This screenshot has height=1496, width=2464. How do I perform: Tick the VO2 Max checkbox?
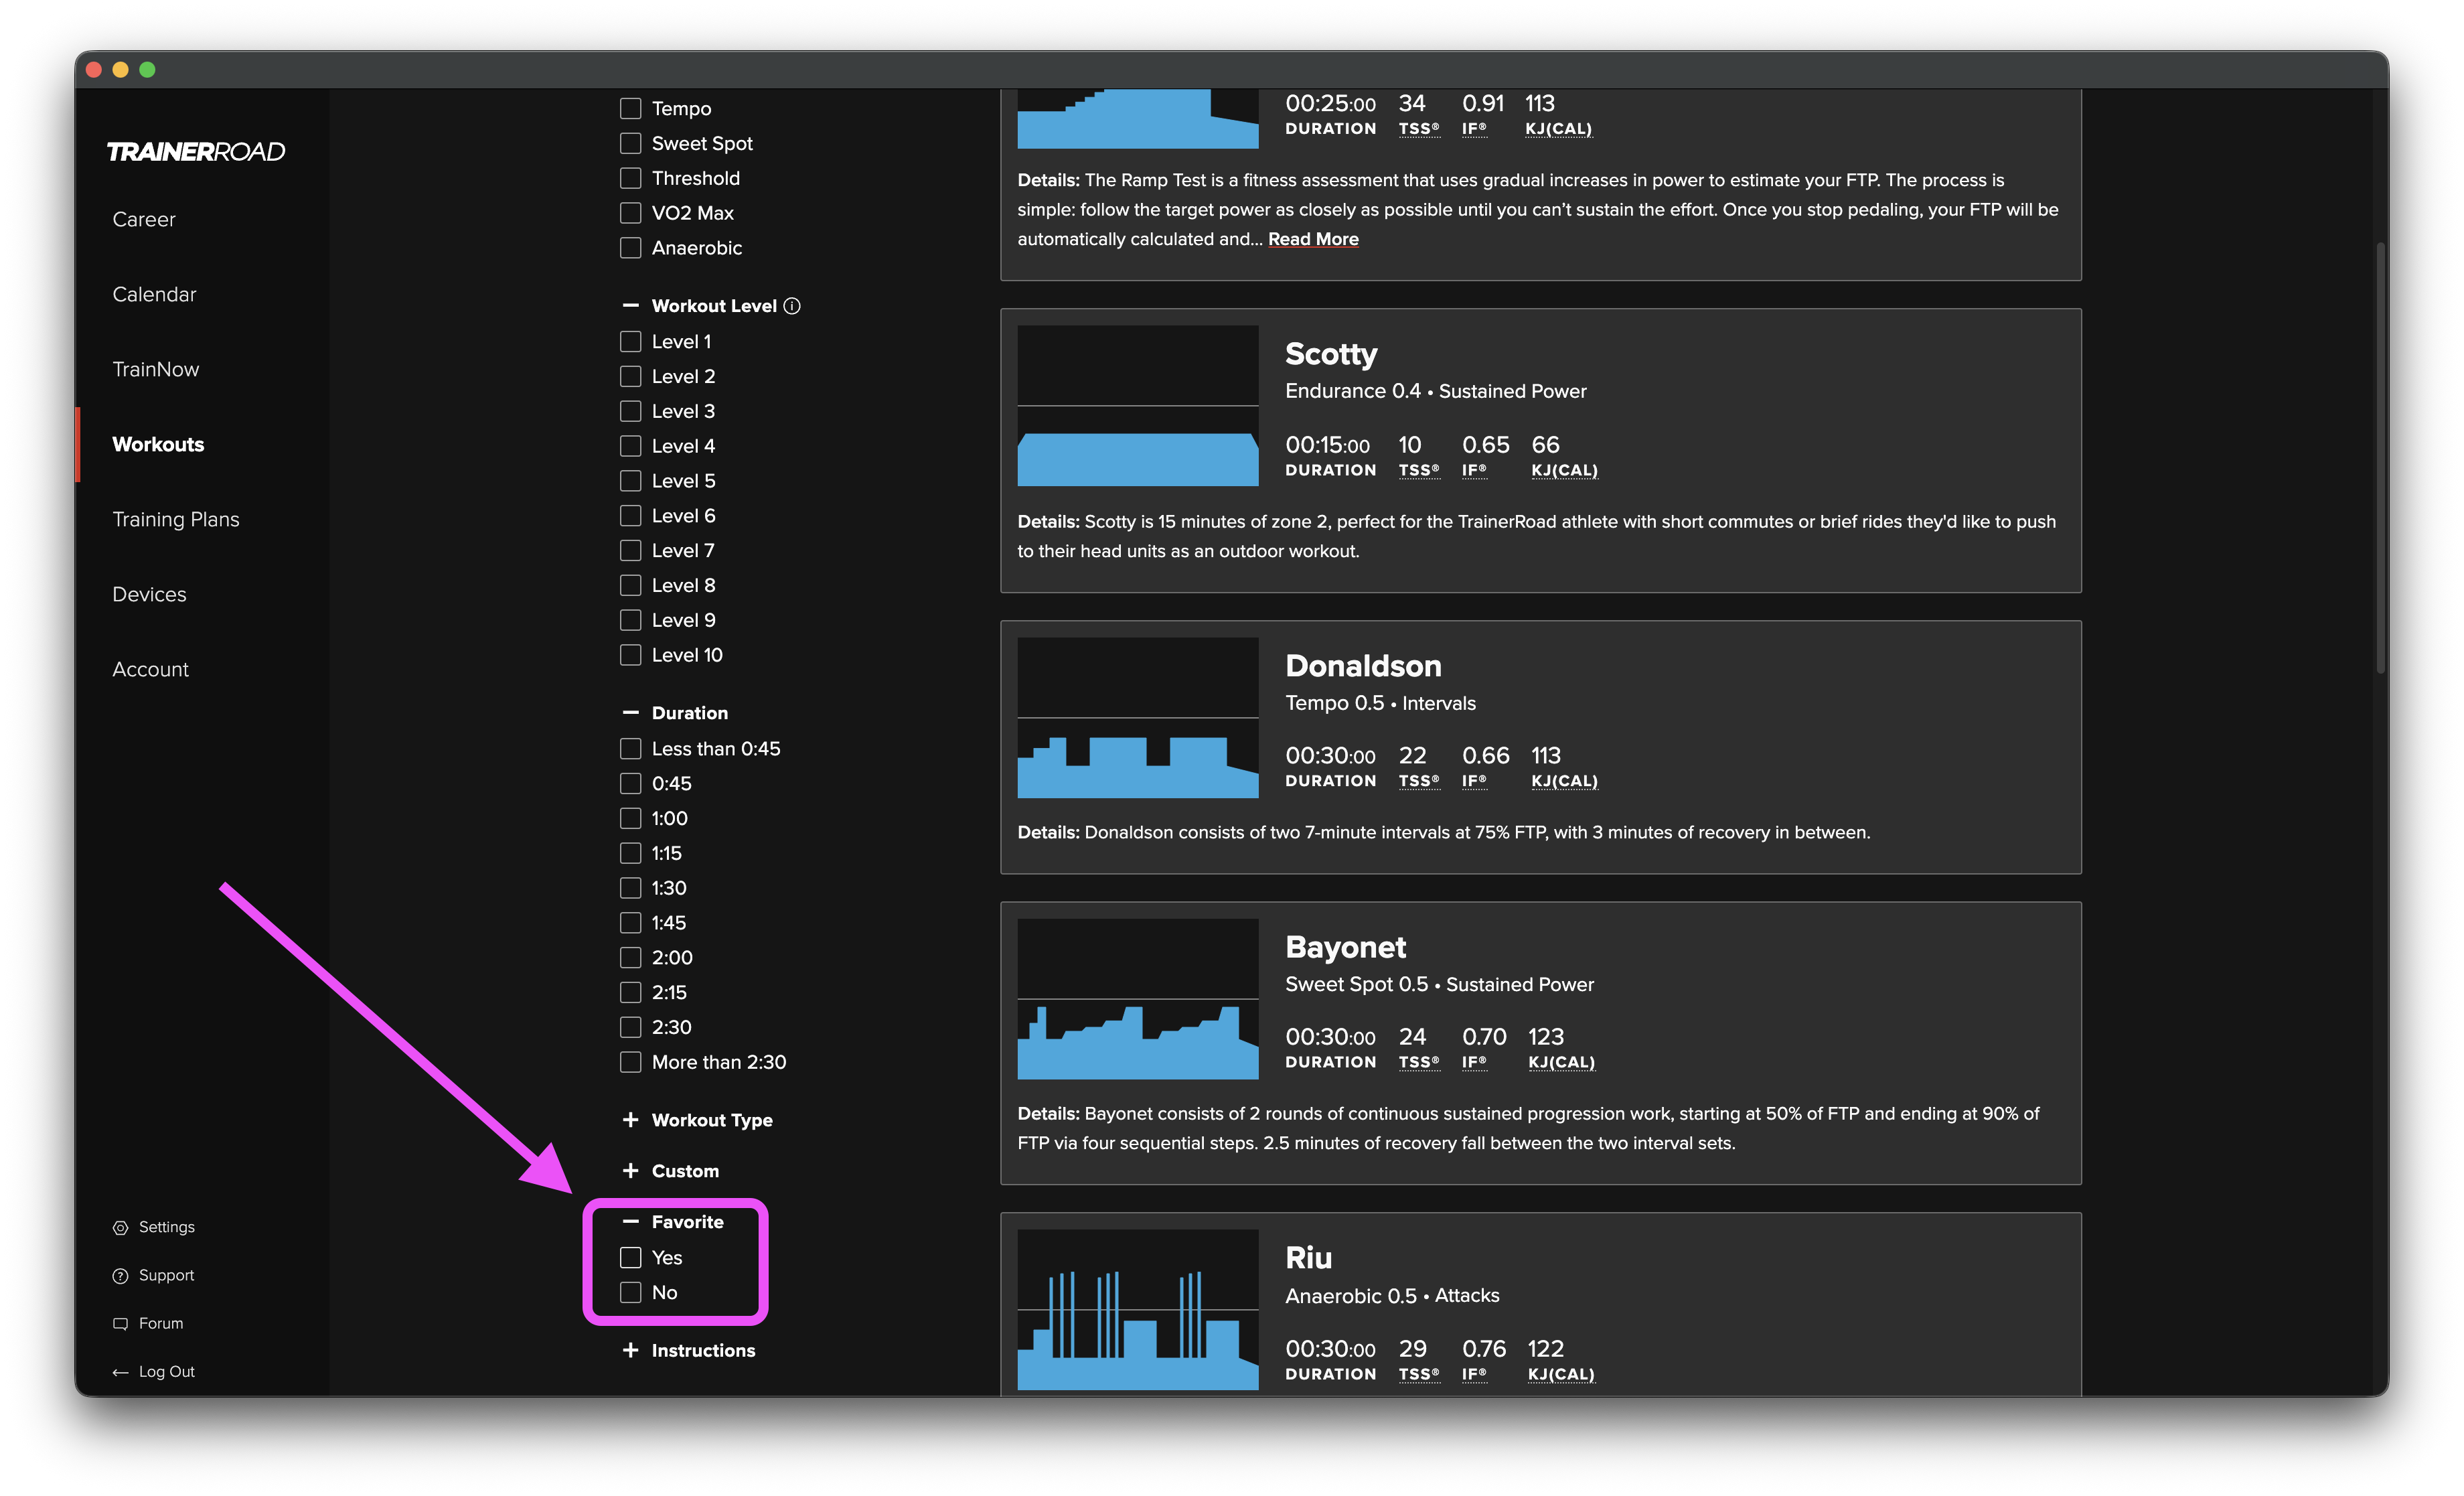point(630,213)
